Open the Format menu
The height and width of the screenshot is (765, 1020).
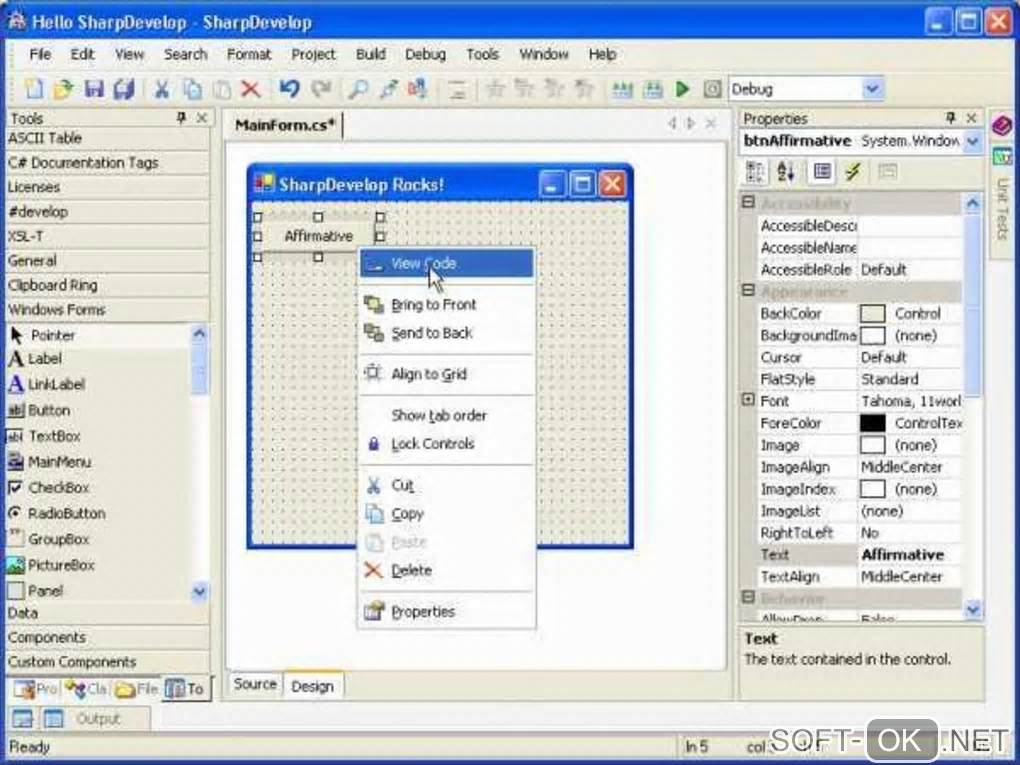point(248,55)
